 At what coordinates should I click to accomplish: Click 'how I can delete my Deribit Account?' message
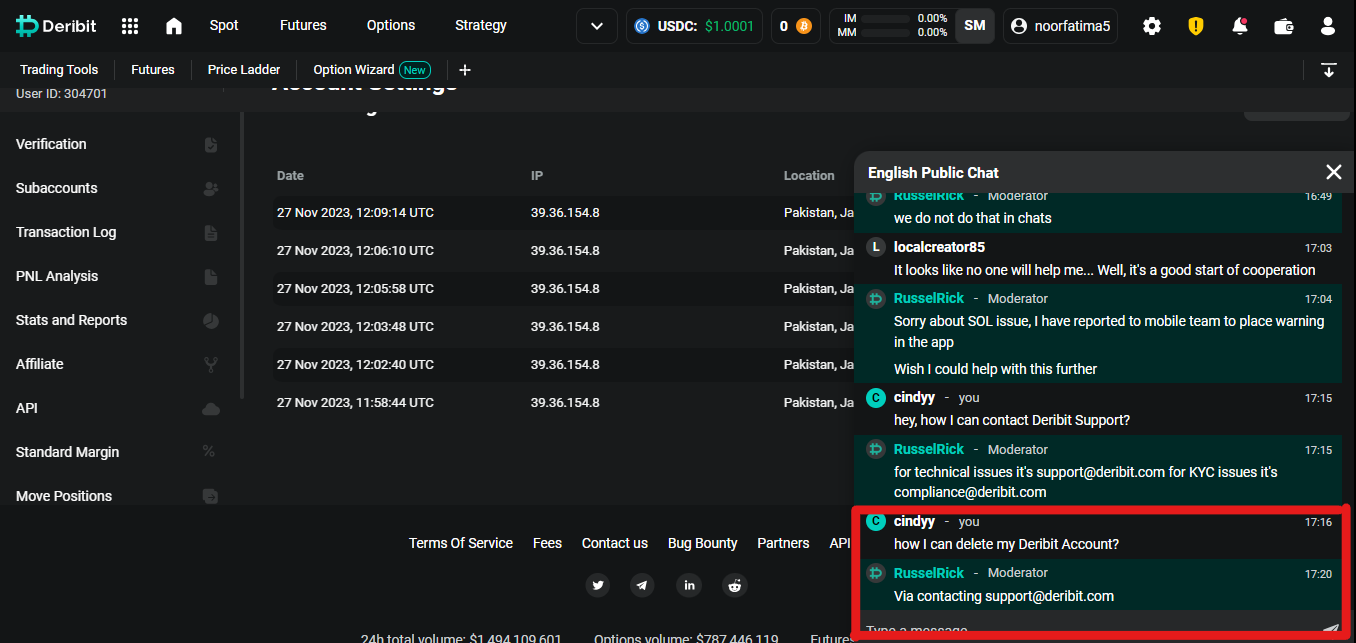1006,544
